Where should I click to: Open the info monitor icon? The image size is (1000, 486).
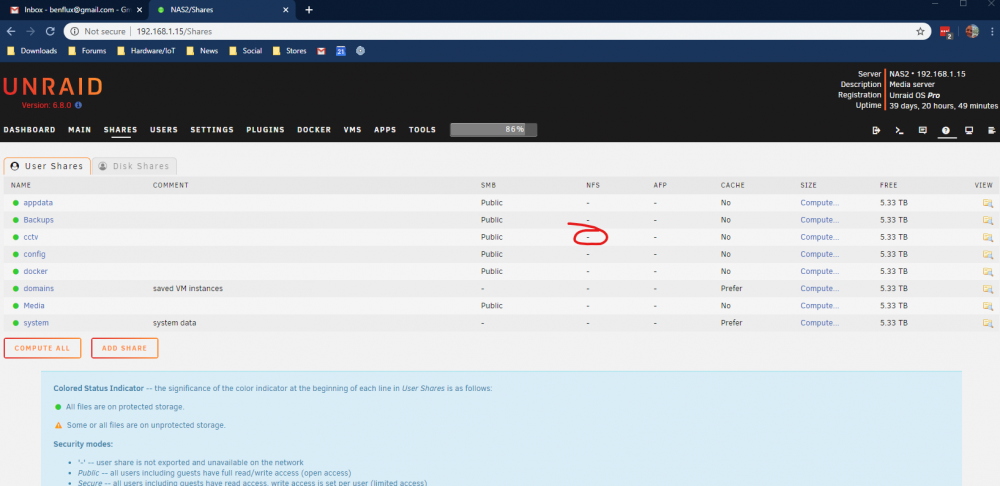coord(969,130)
